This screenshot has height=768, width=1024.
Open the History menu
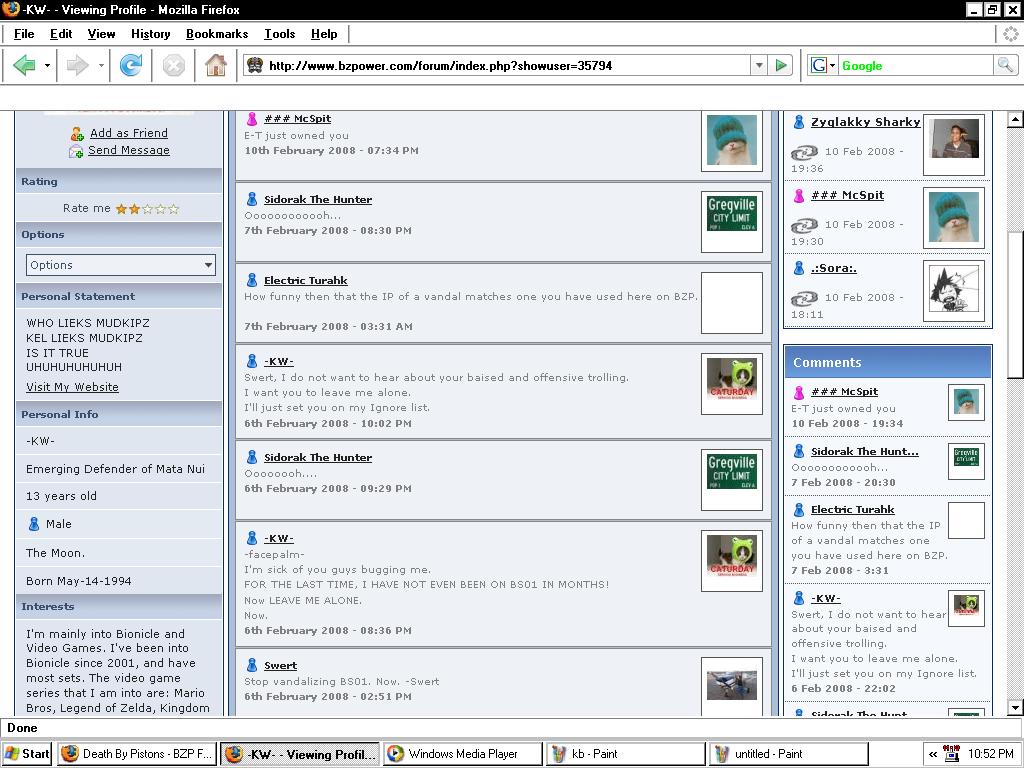coord(150,34)
